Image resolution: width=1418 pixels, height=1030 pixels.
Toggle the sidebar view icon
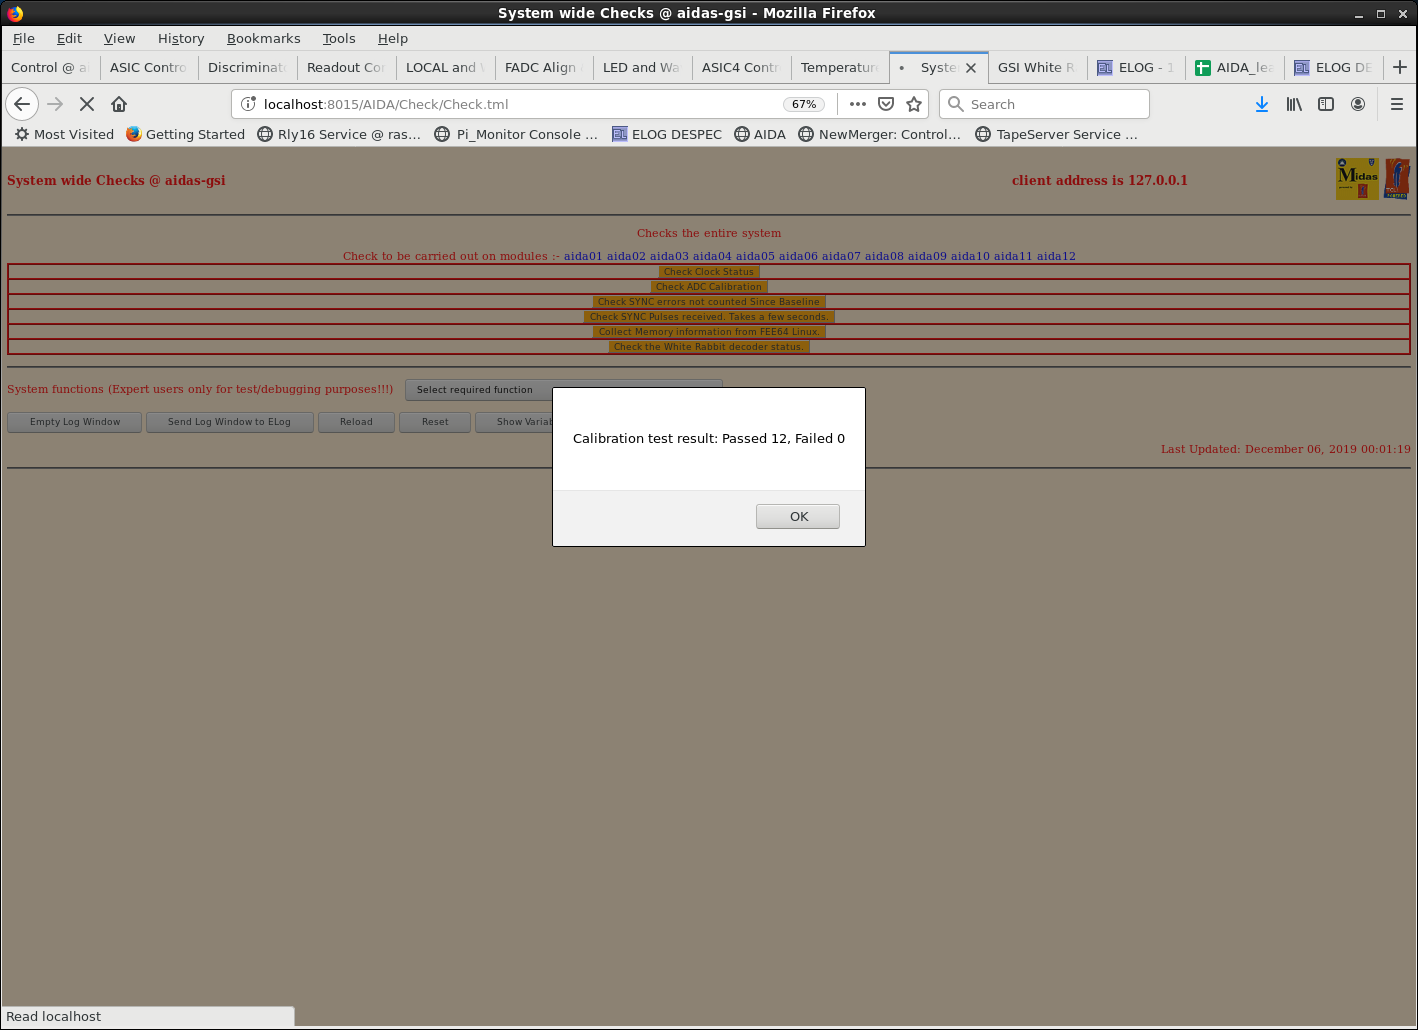1326,104
